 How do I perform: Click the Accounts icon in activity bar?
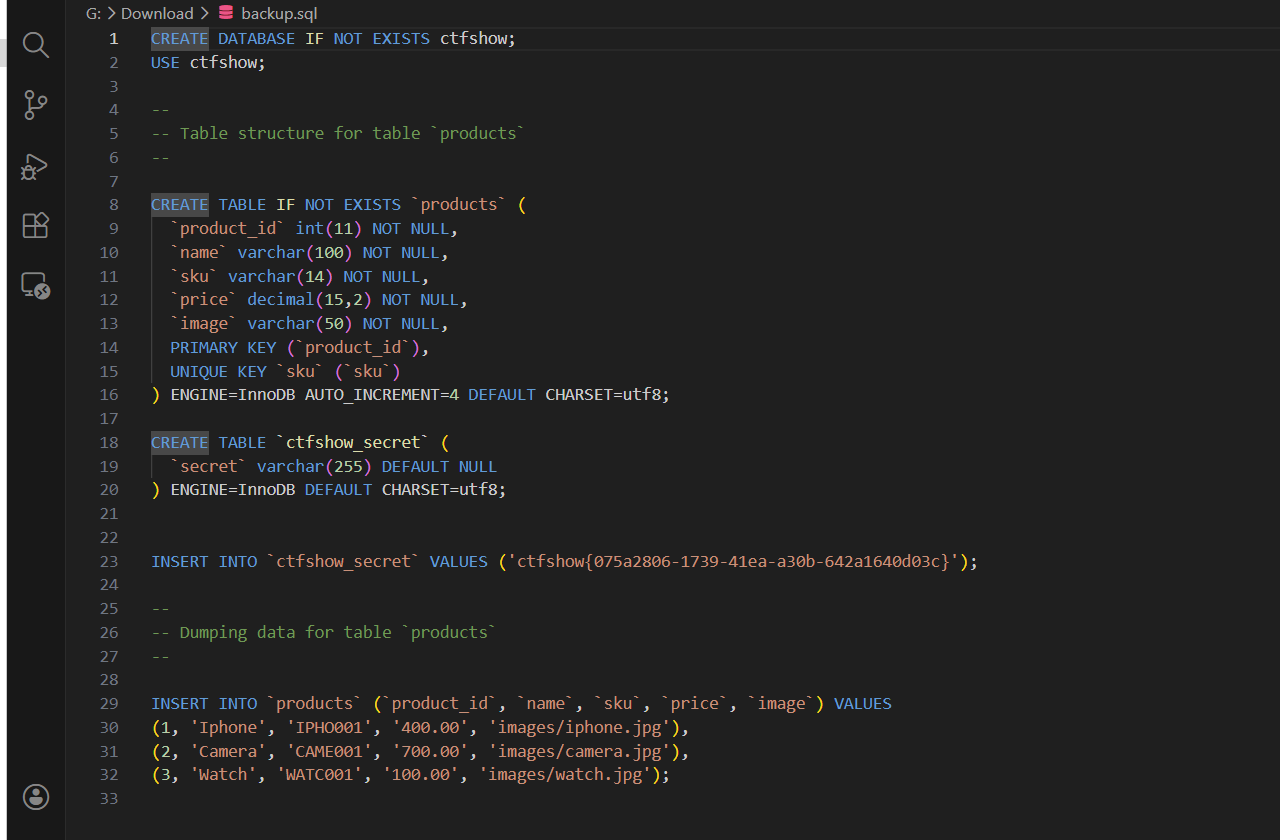36,796
